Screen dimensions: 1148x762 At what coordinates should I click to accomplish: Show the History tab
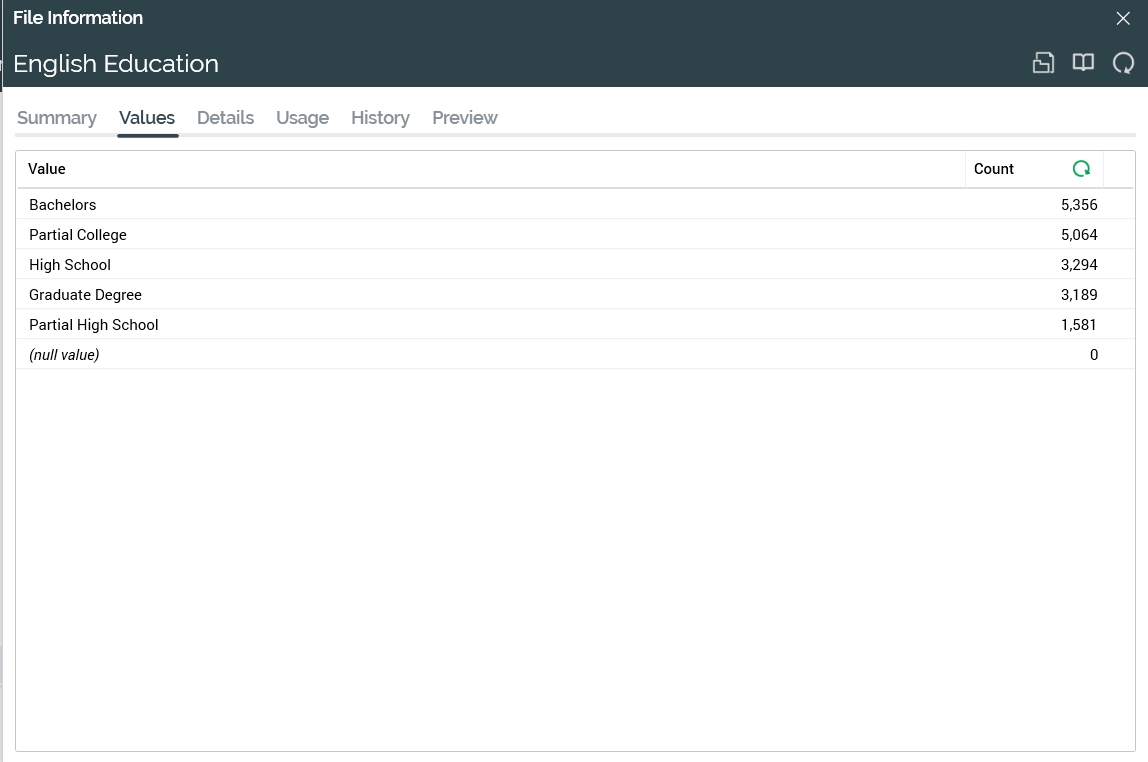(x=380, y=118)
